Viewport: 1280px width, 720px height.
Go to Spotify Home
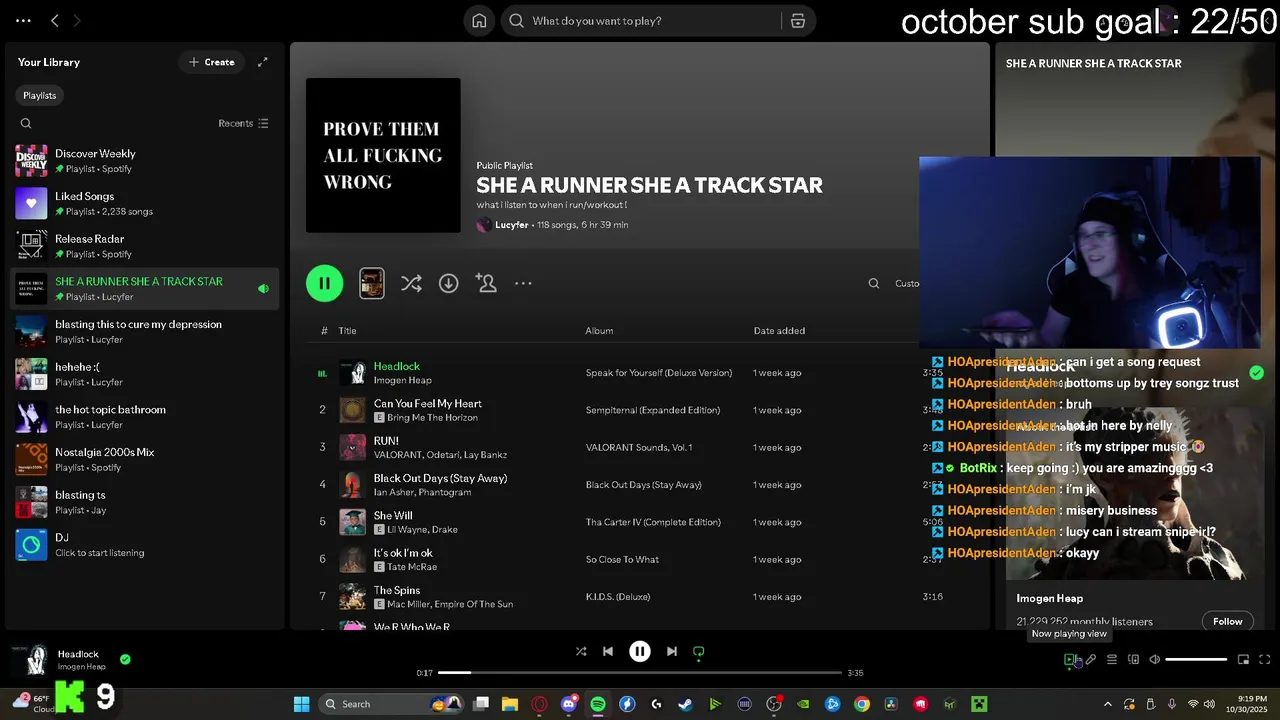coord(480,21)
